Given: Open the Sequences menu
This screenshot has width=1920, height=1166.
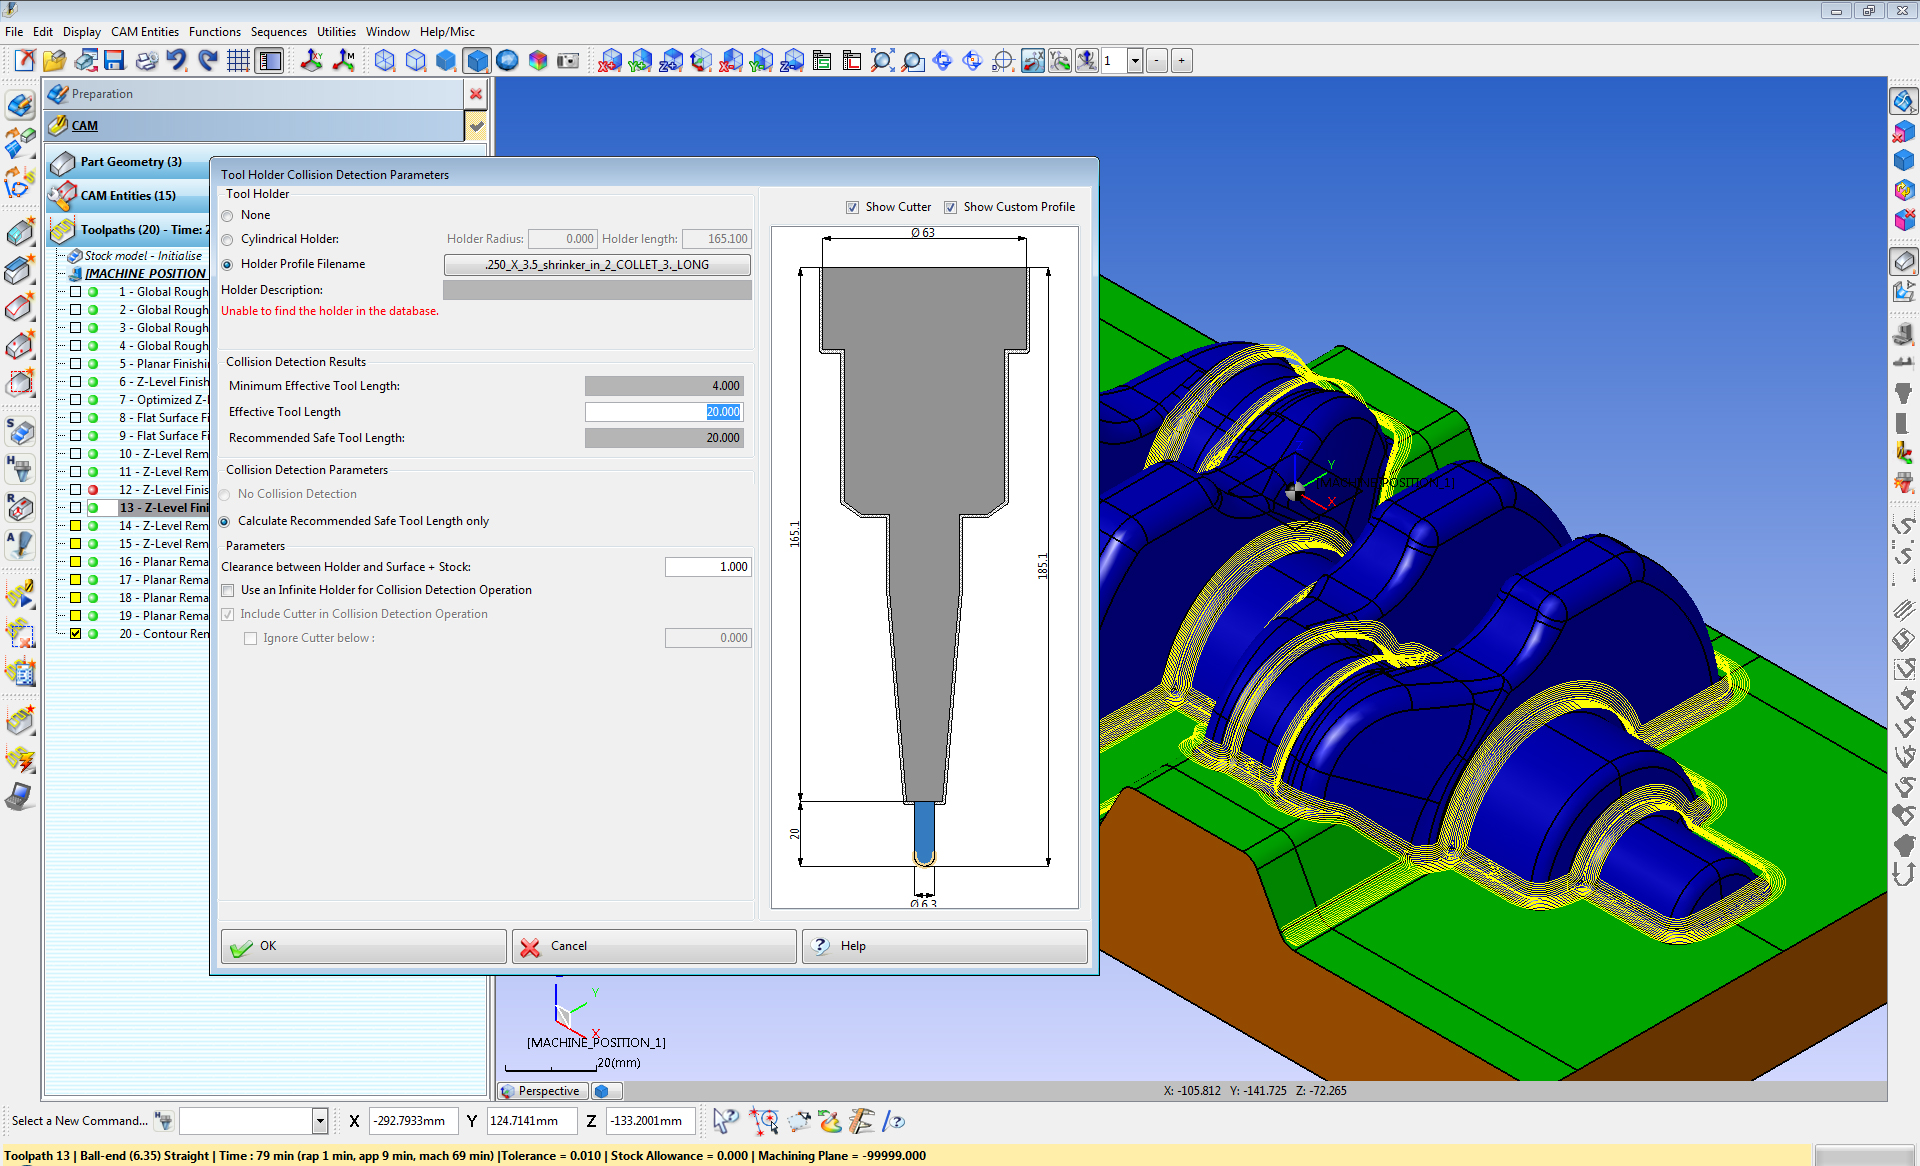Looking at the screenshot, I should click(278, 32).
